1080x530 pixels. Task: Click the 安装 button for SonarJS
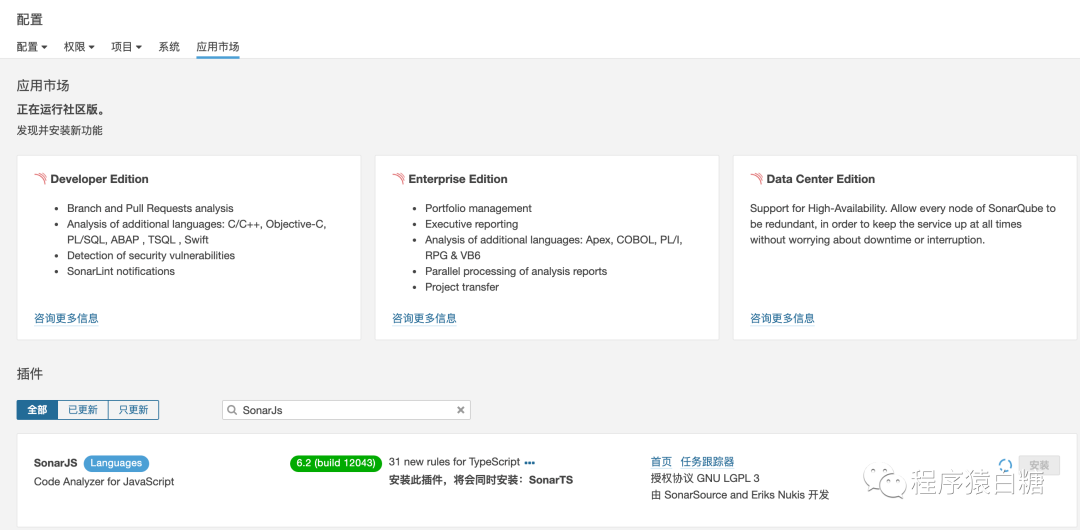[1039, 465]
